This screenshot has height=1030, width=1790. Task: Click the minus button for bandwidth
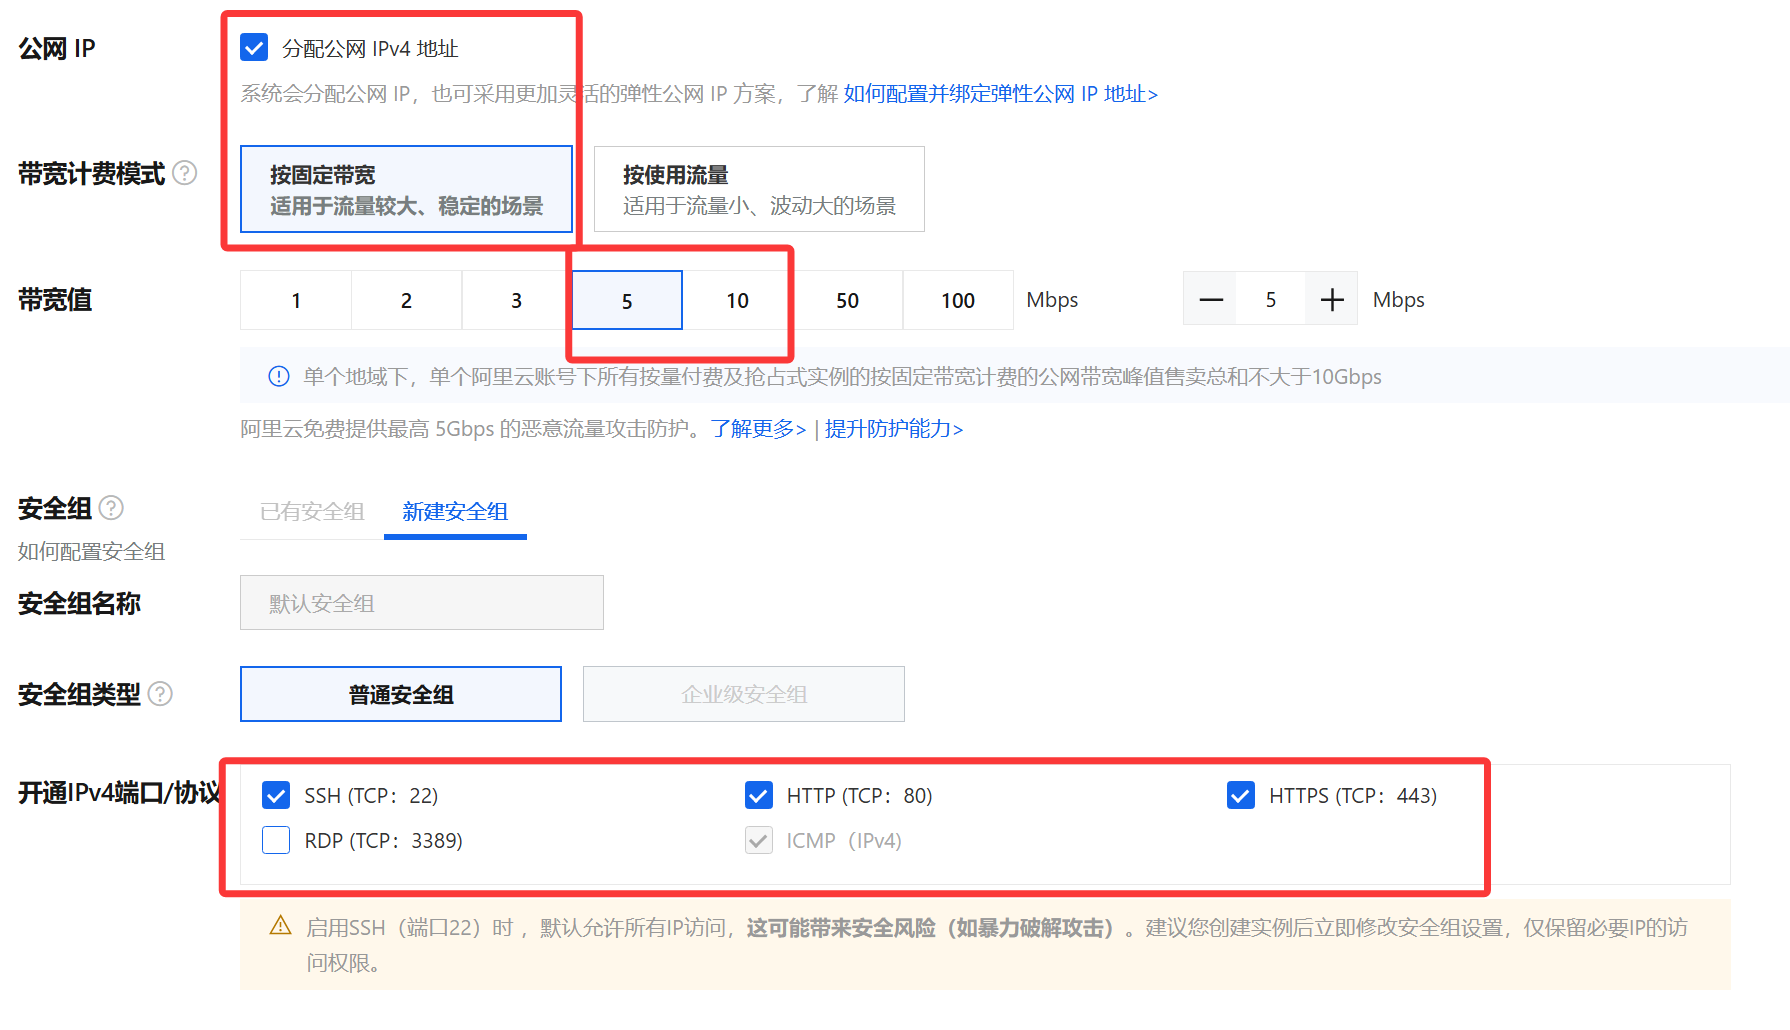[x=1211, y=299]
